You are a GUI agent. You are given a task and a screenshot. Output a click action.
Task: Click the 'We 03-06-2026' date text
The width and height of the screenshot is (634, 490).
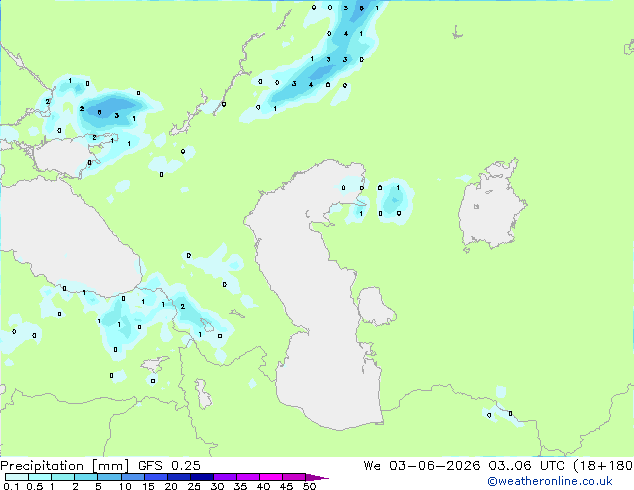point(422,466)
